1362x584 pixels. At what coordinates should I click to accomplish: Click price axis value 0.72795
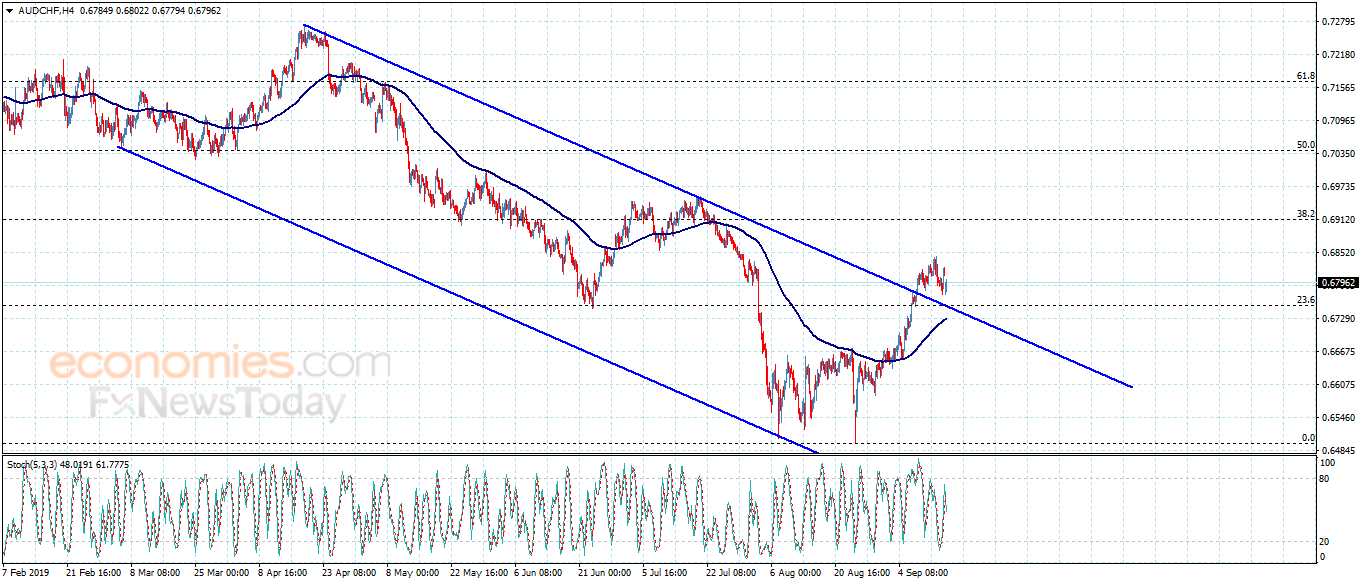[x=1338, y=21]
